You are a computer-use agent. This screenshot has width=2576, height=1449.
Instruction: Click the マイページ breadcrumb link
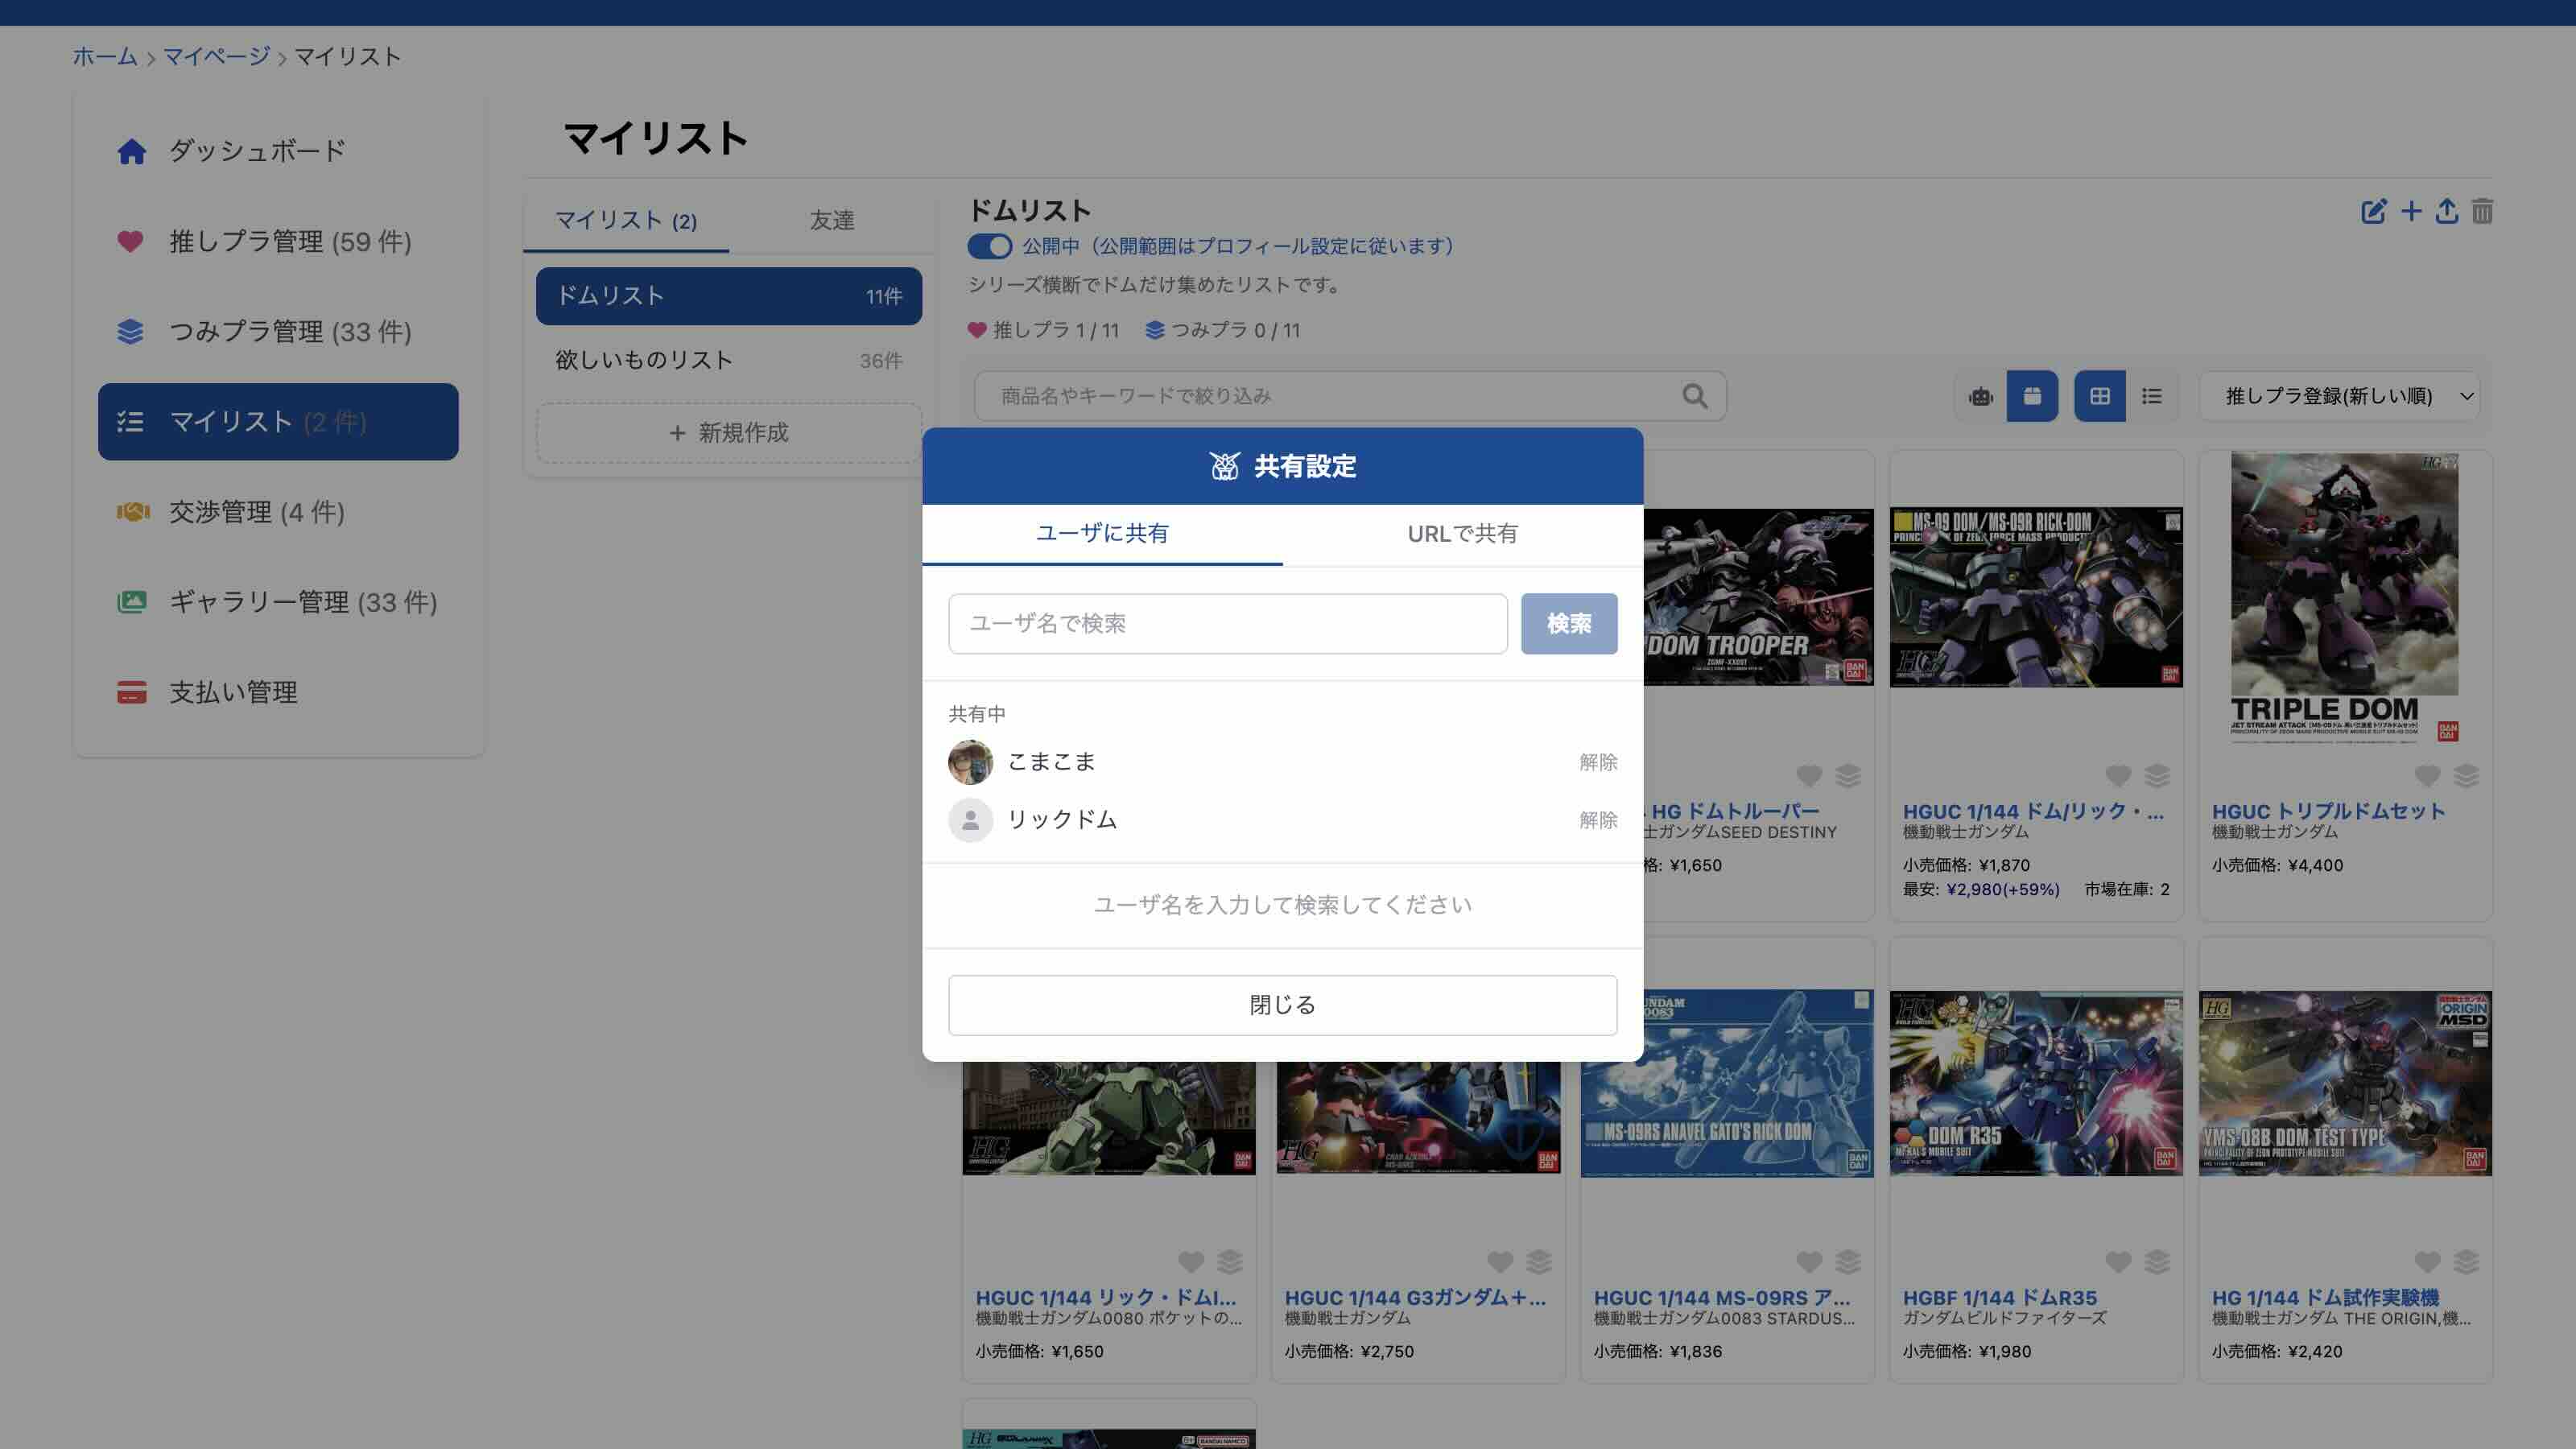point(217,57)
